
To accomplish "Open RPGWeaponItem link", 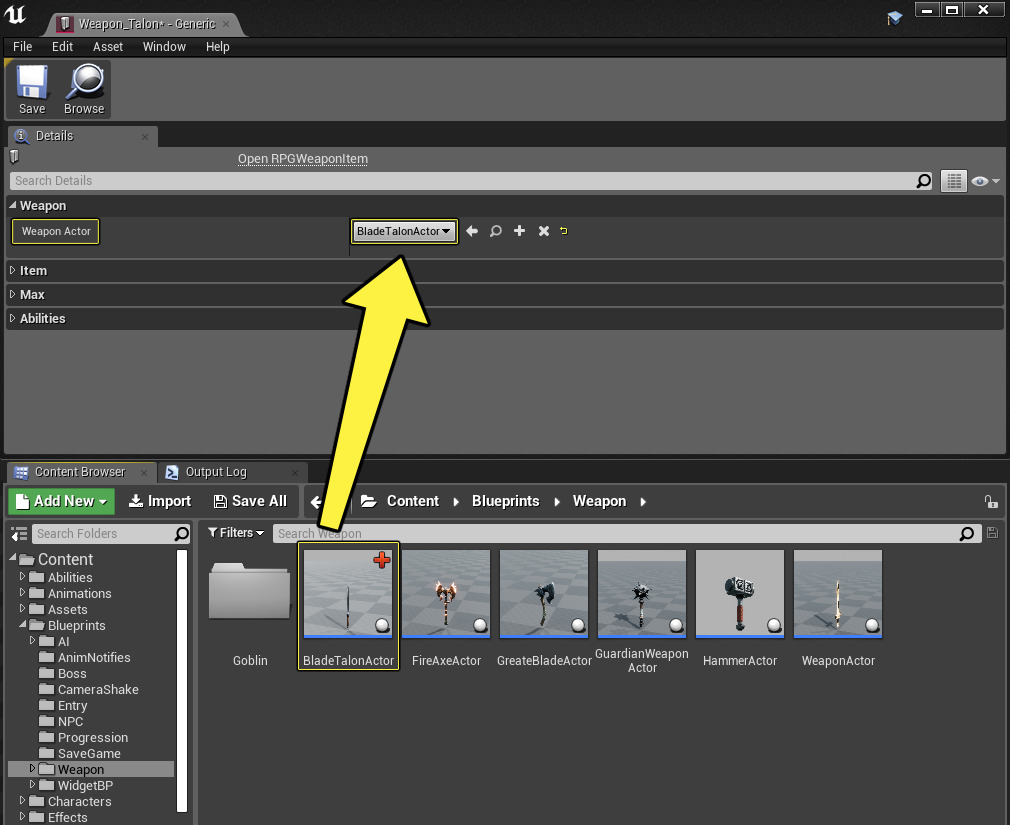I will (303, 159).
